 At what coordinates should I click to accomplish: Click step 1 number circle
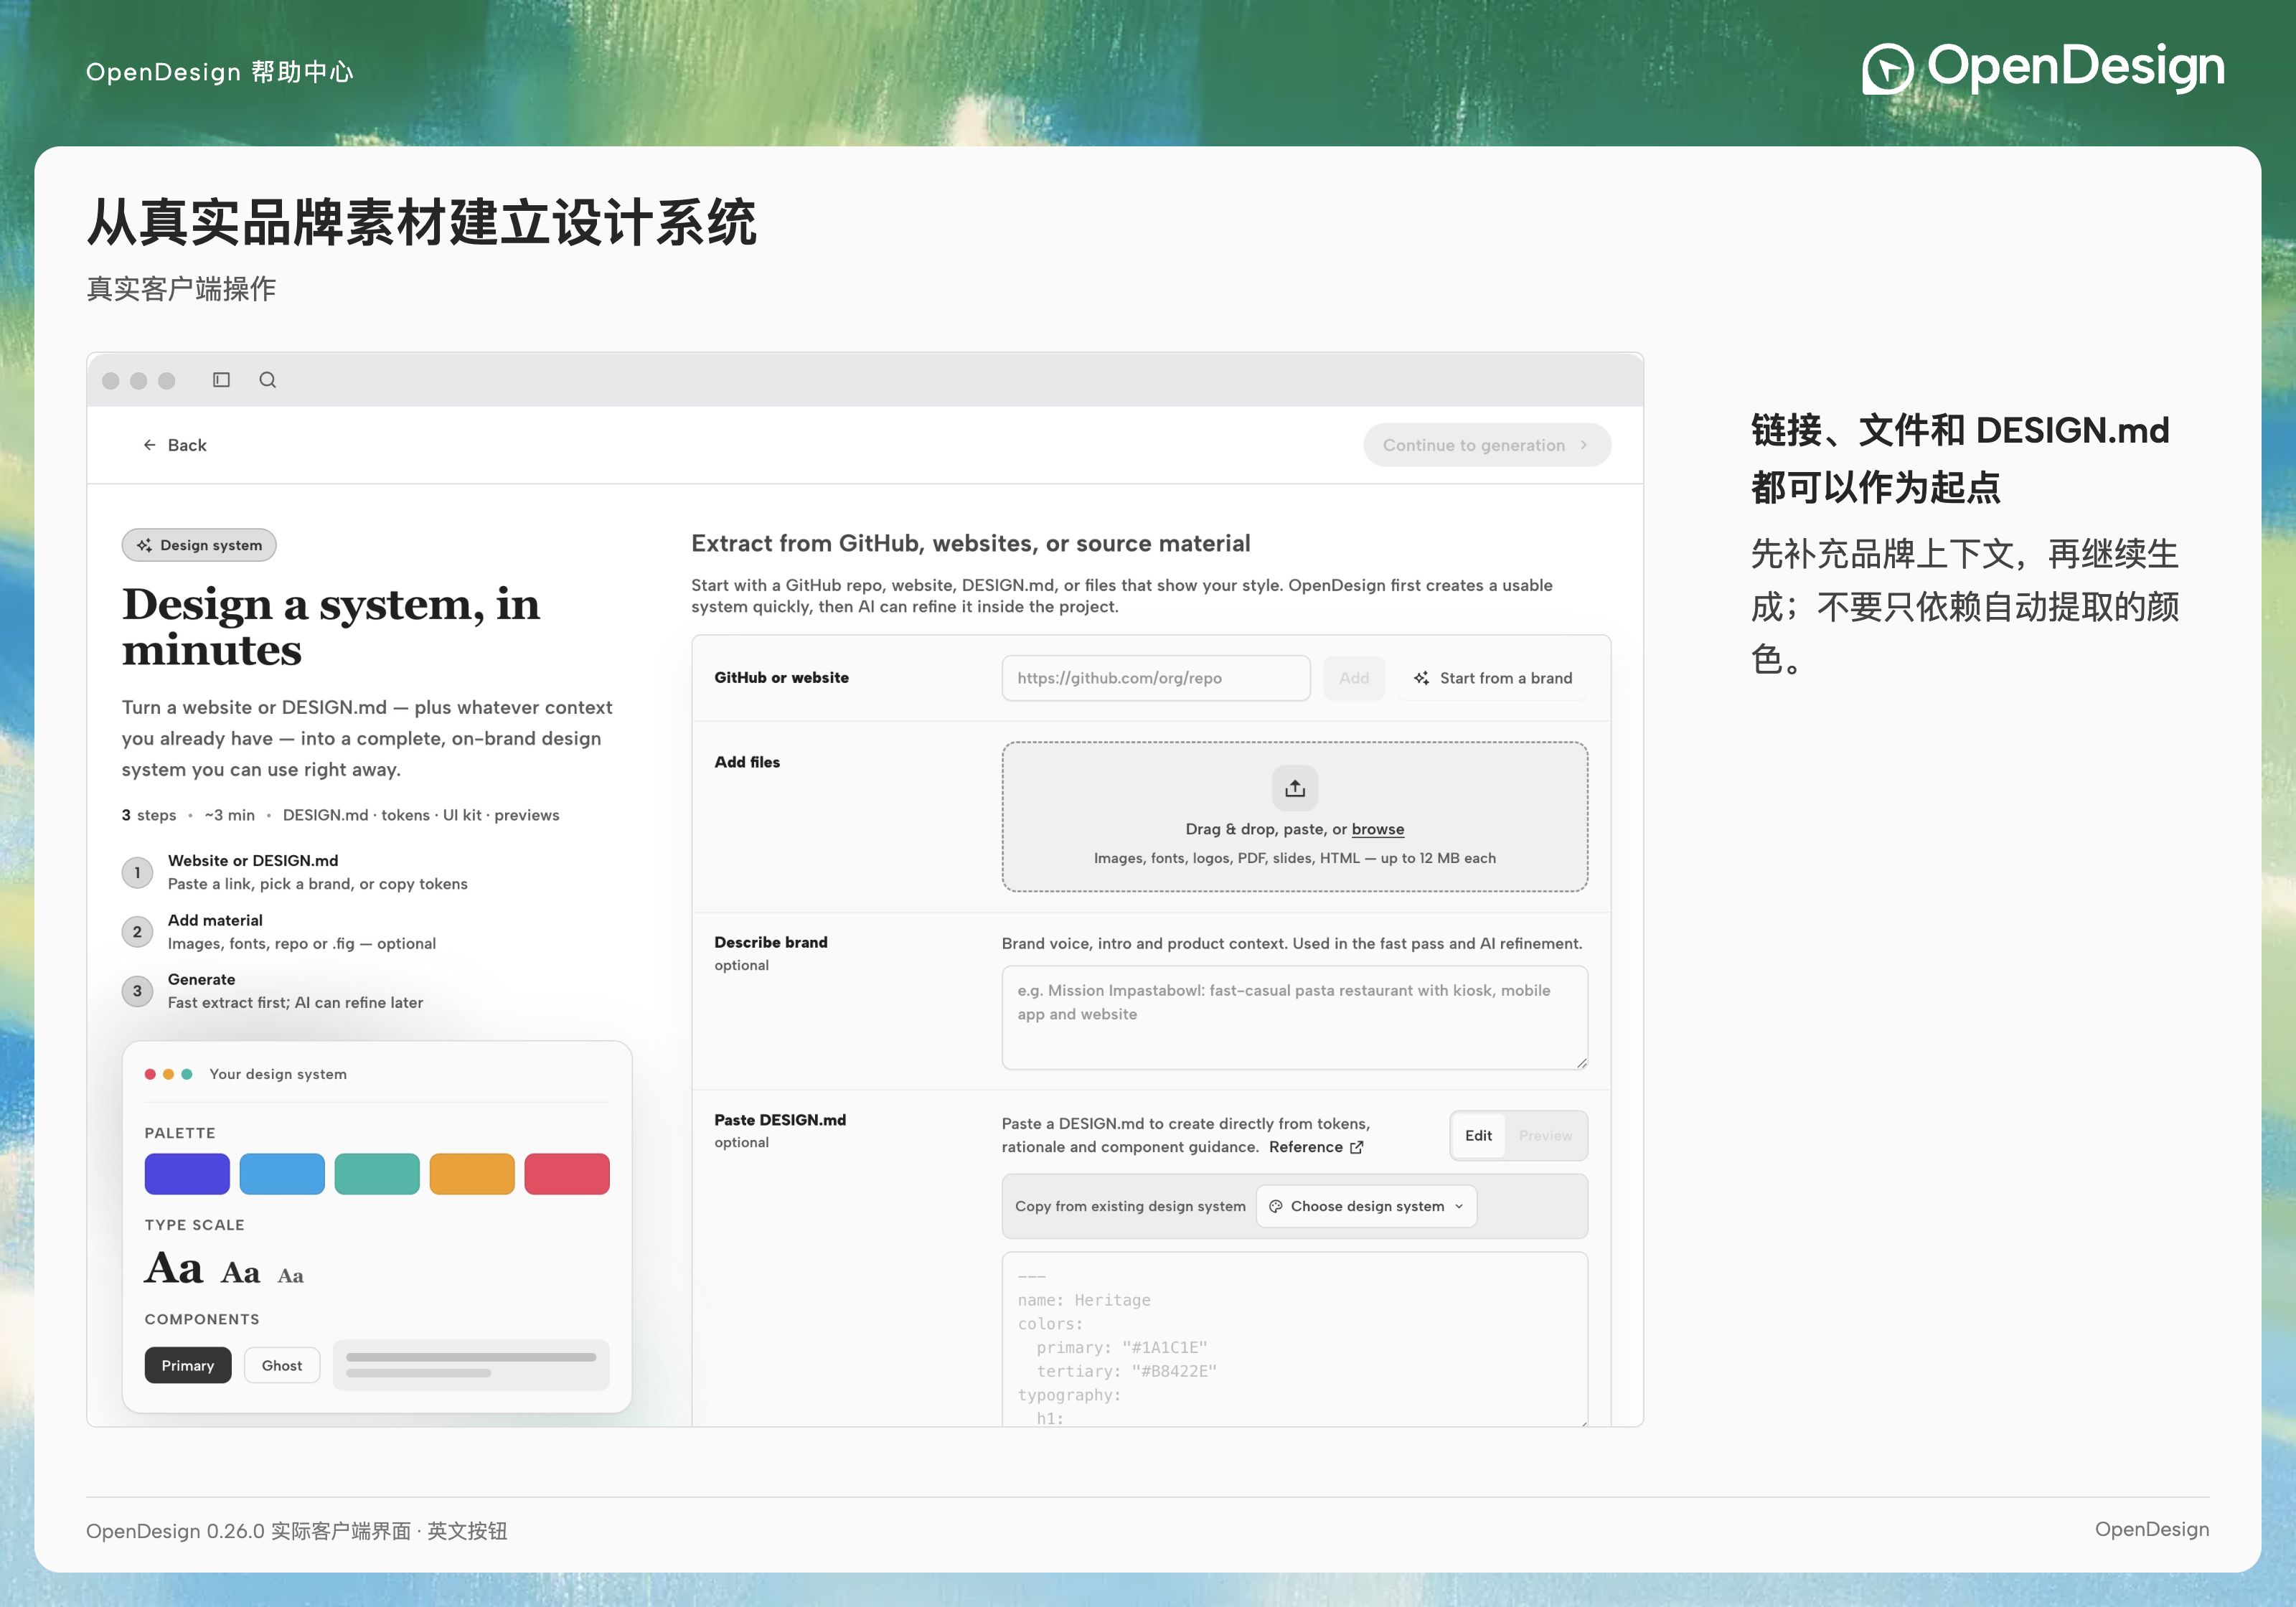point(137,873)
